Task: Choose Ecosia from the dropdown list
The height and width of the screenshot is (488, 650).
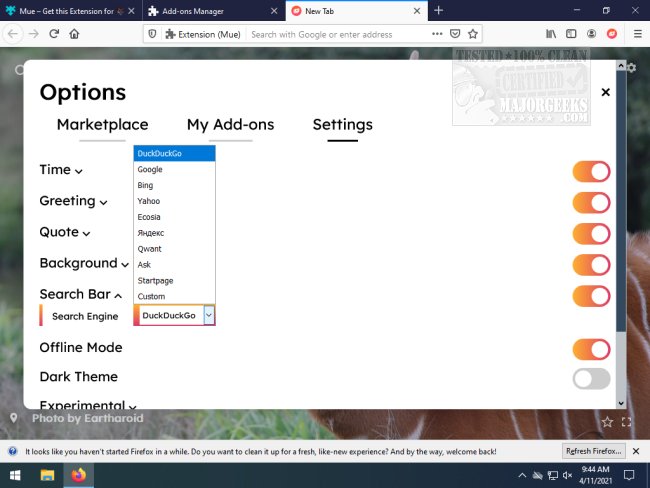Action: pyautogui.click(x=174, y=217)
